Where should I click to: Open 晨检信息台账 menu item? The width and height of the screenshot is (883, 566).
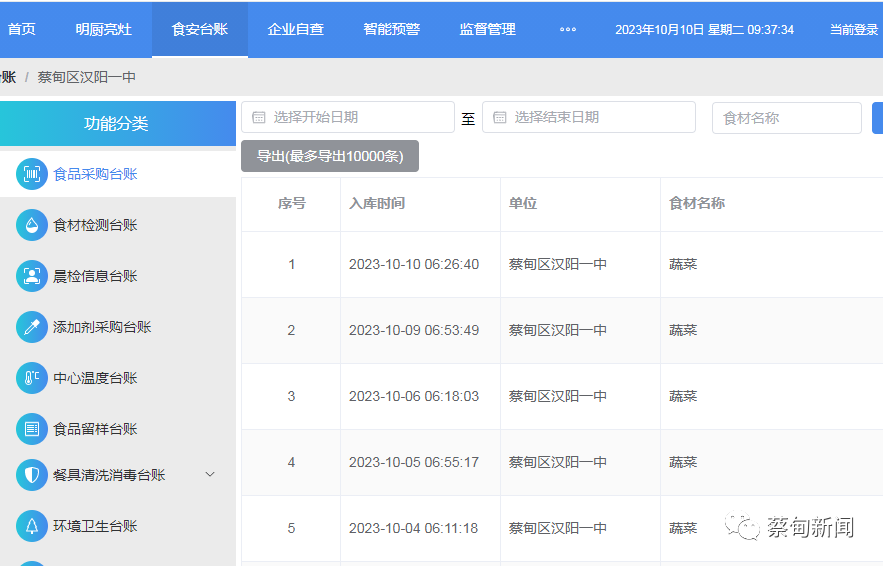118,276
